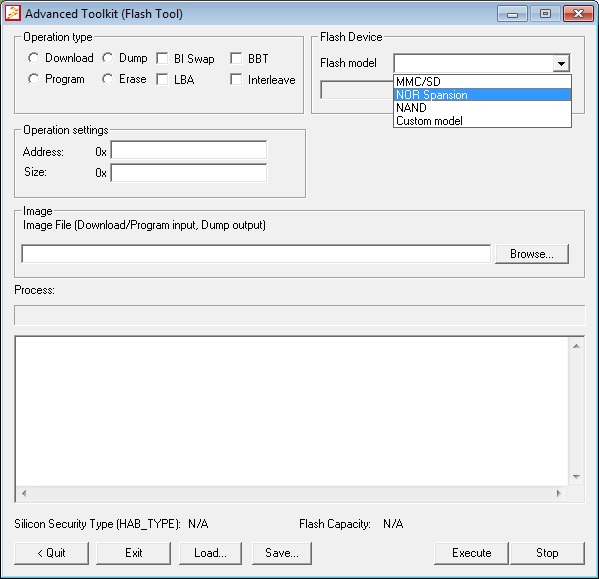Toggle the LBA checkbox
This screenshot has width=599, height=579.
[162, 79]
